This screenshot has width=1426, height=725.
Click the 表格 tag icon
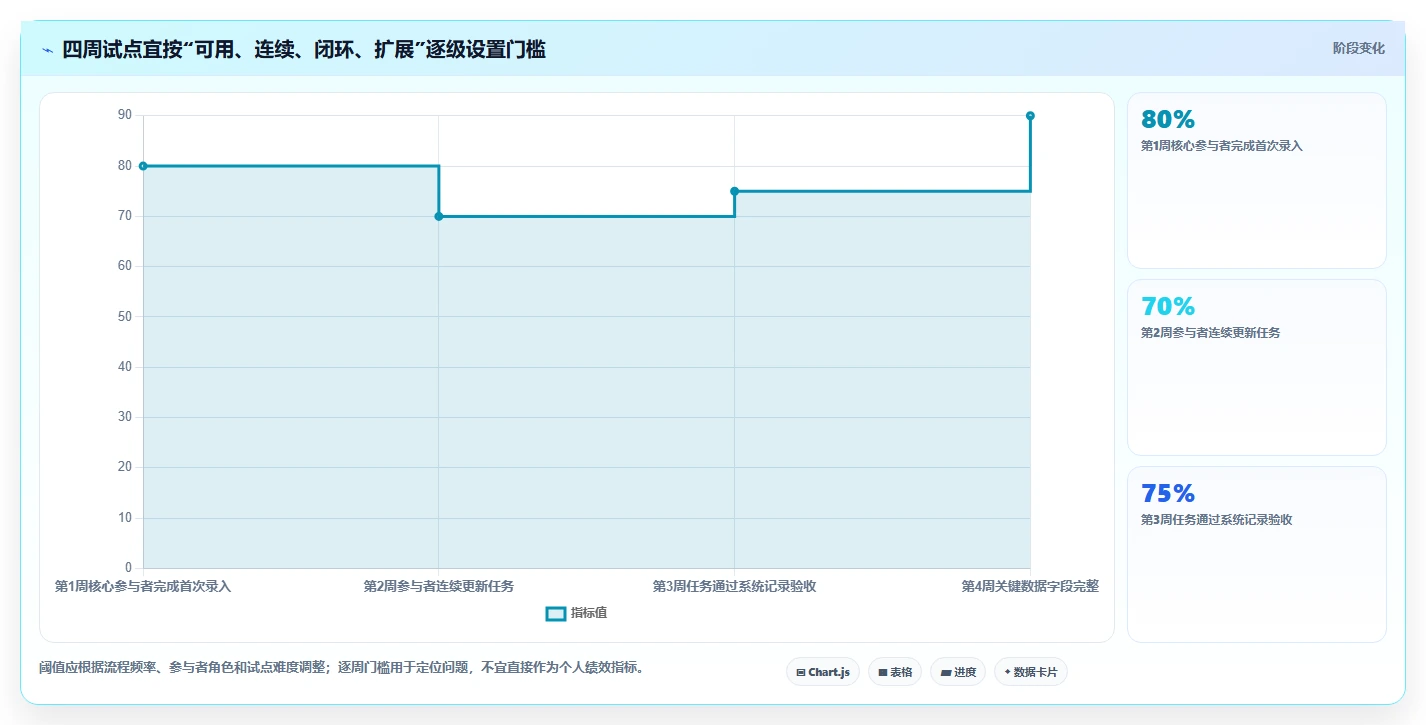[883, 672]
